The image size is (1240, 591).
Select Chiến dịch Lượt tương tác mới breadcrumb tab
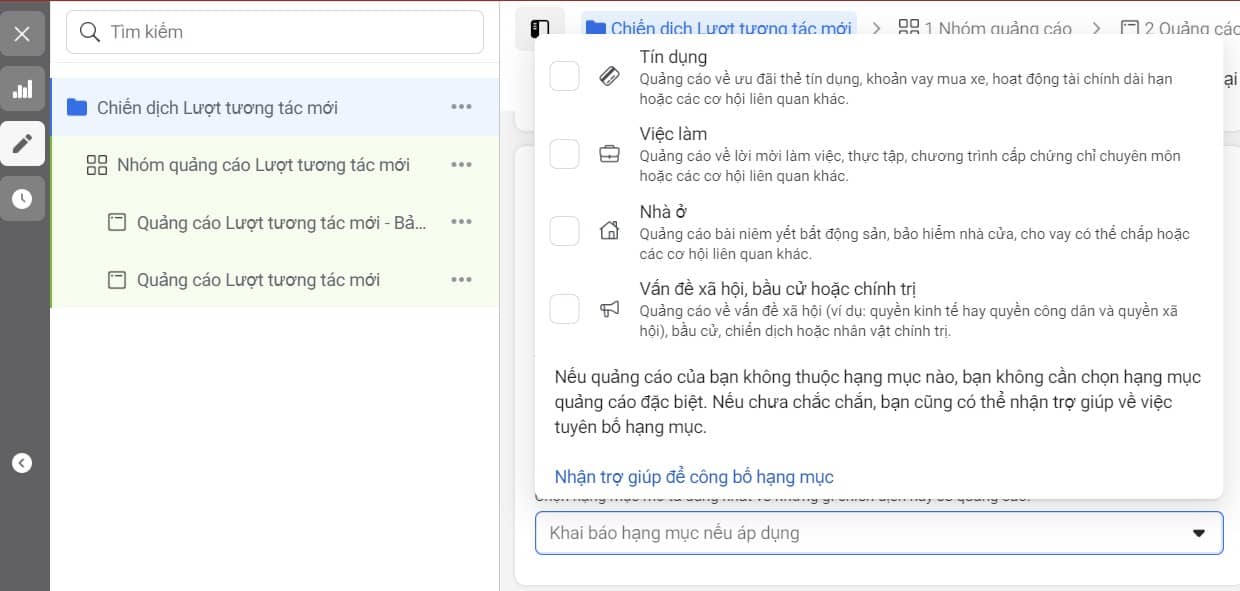coord(718,28)
